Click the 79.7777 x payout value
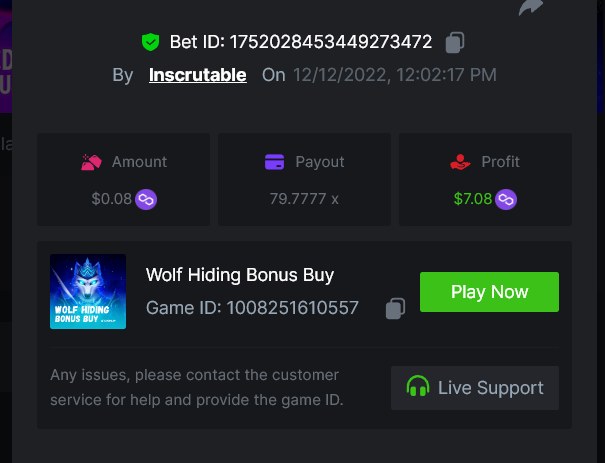605x463 pixels. point(304,199)
